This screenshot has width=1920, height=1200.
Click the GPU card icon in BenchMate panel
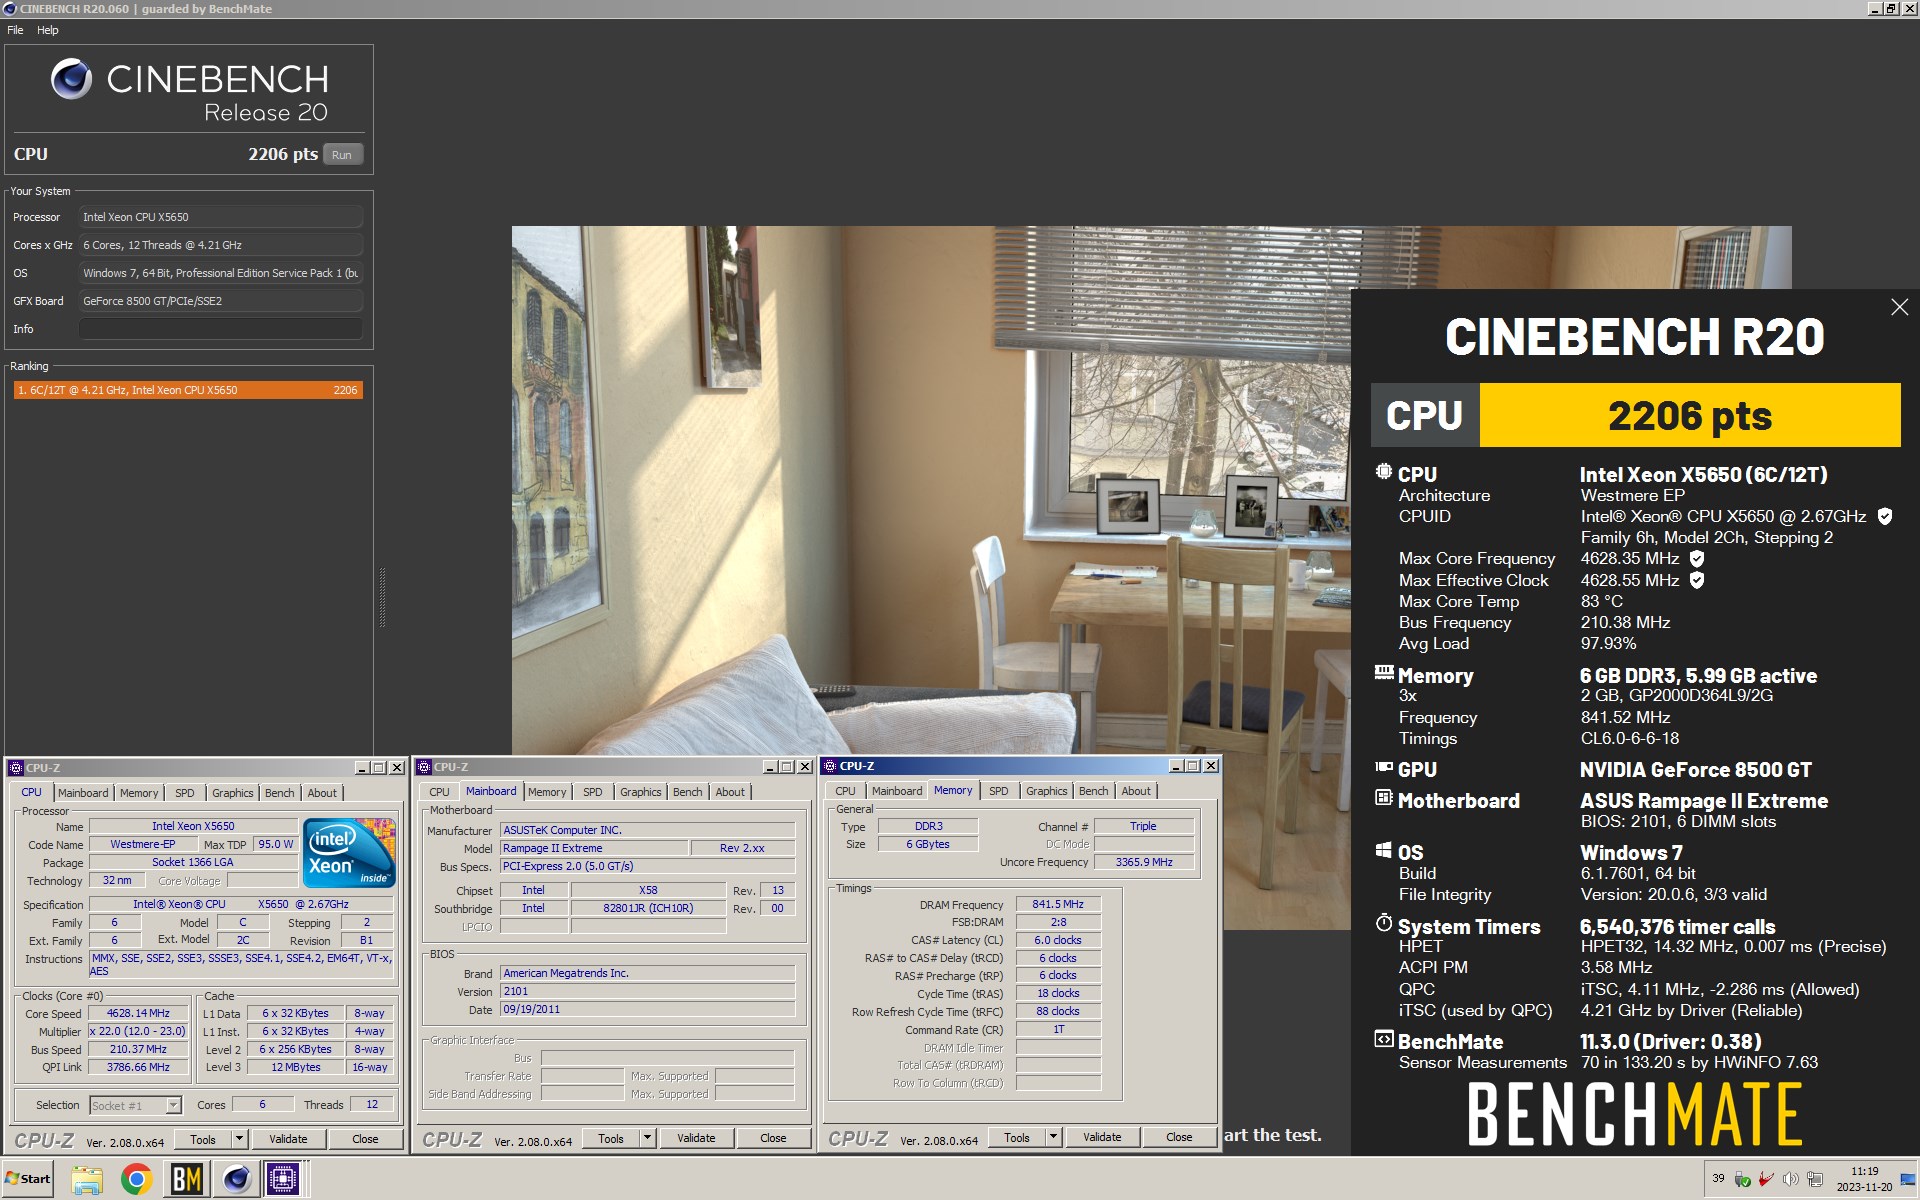1384,767
